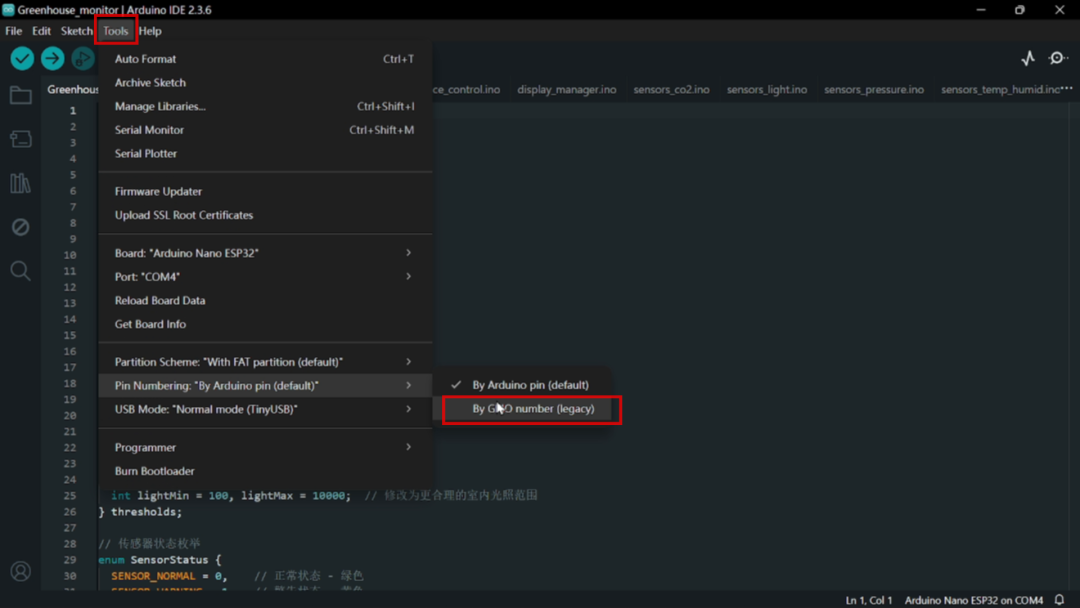Screen dimensions: 1080x608
Task: Open the File menu
Action: [14, 30]
